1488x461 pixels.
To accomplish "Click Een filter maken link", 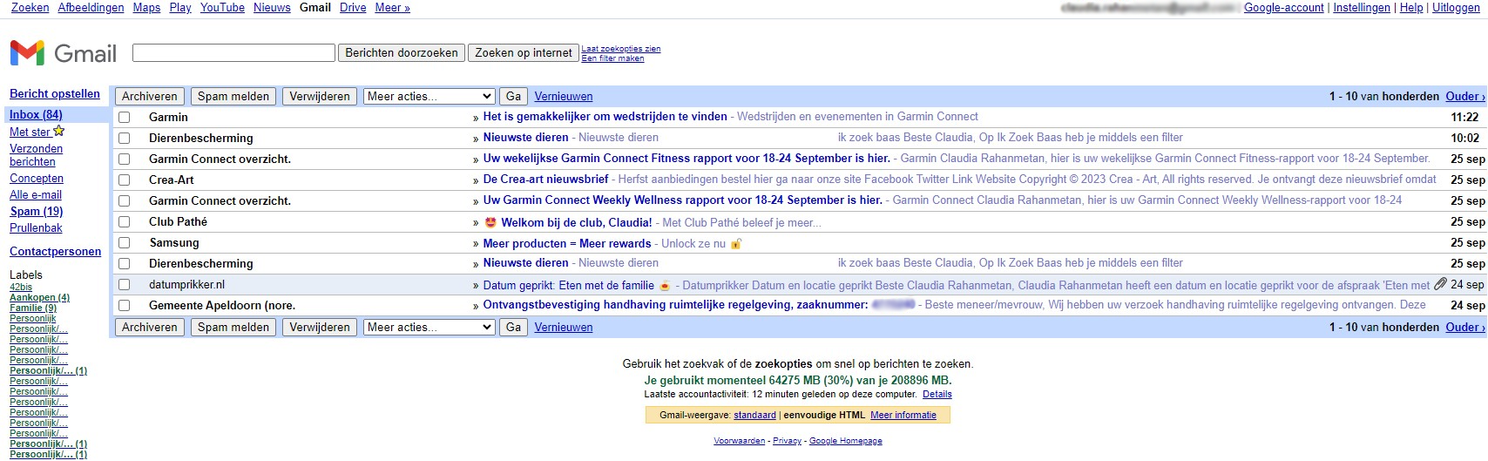I will click(x=613, y=58).
